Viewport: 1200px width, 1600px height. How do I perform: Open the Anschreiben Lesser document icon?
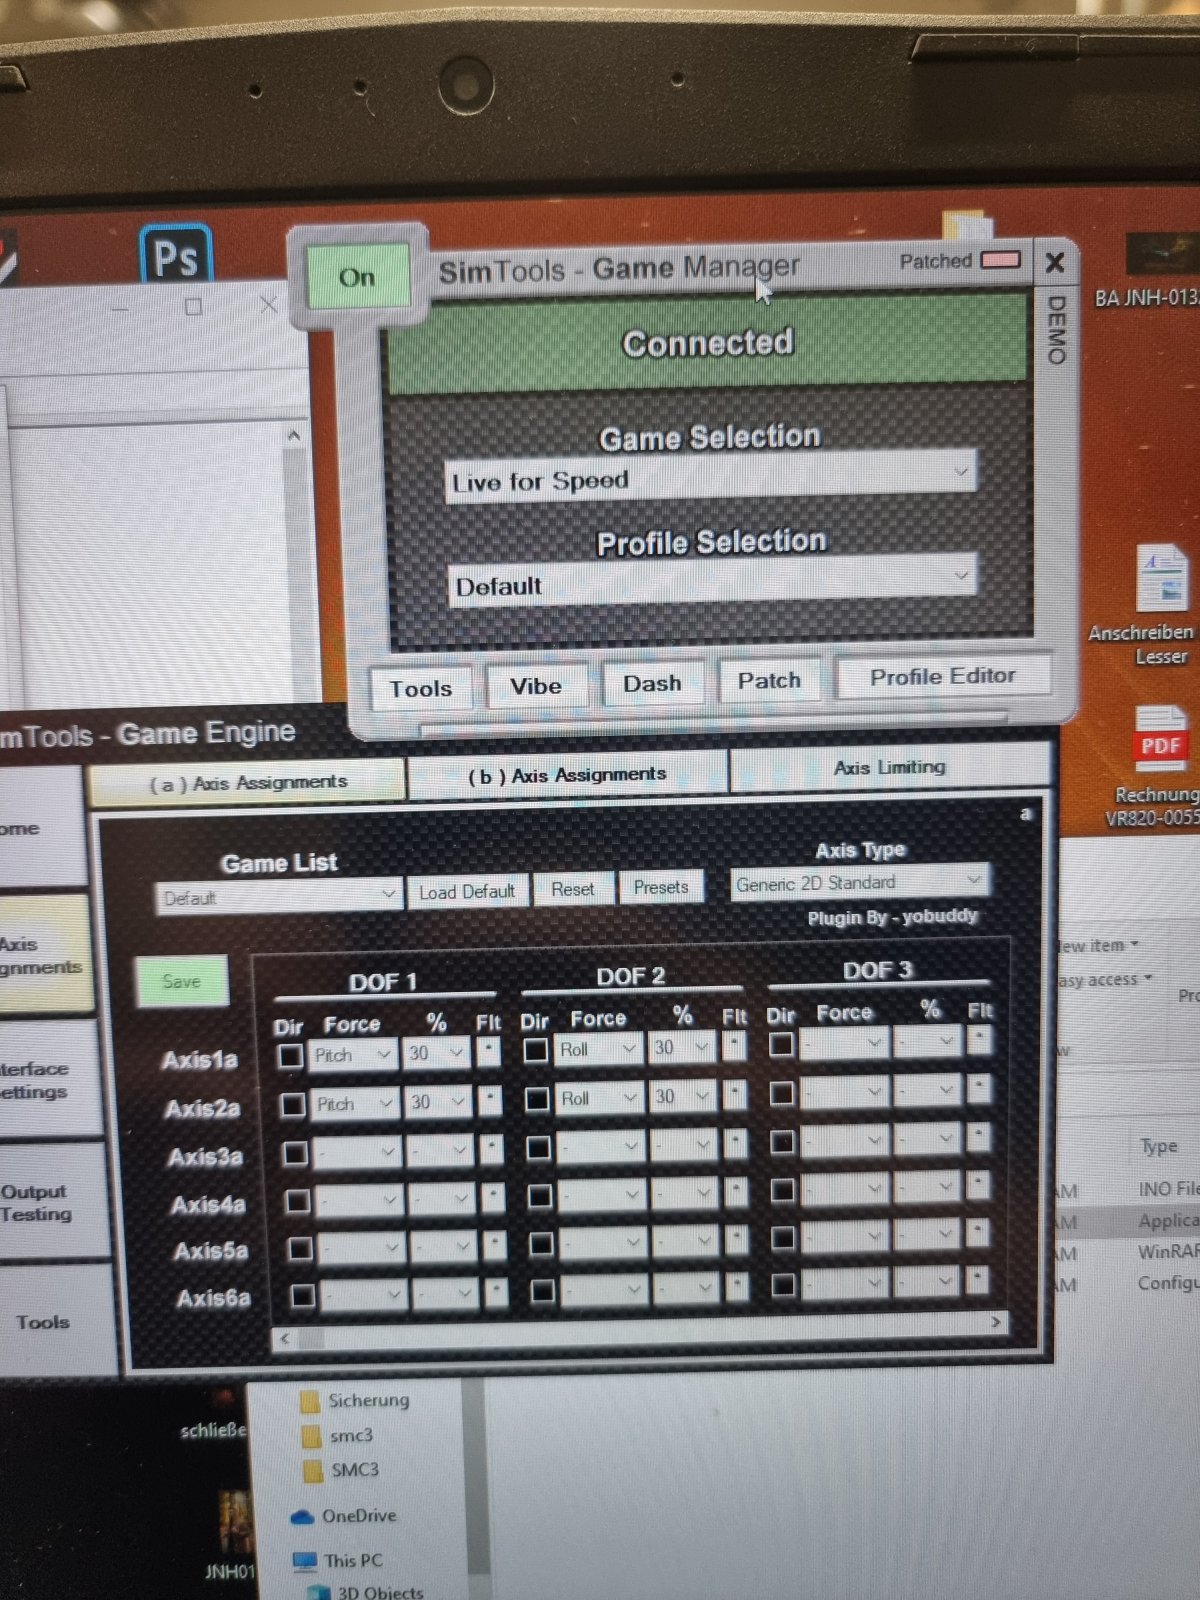[1163, 578]
